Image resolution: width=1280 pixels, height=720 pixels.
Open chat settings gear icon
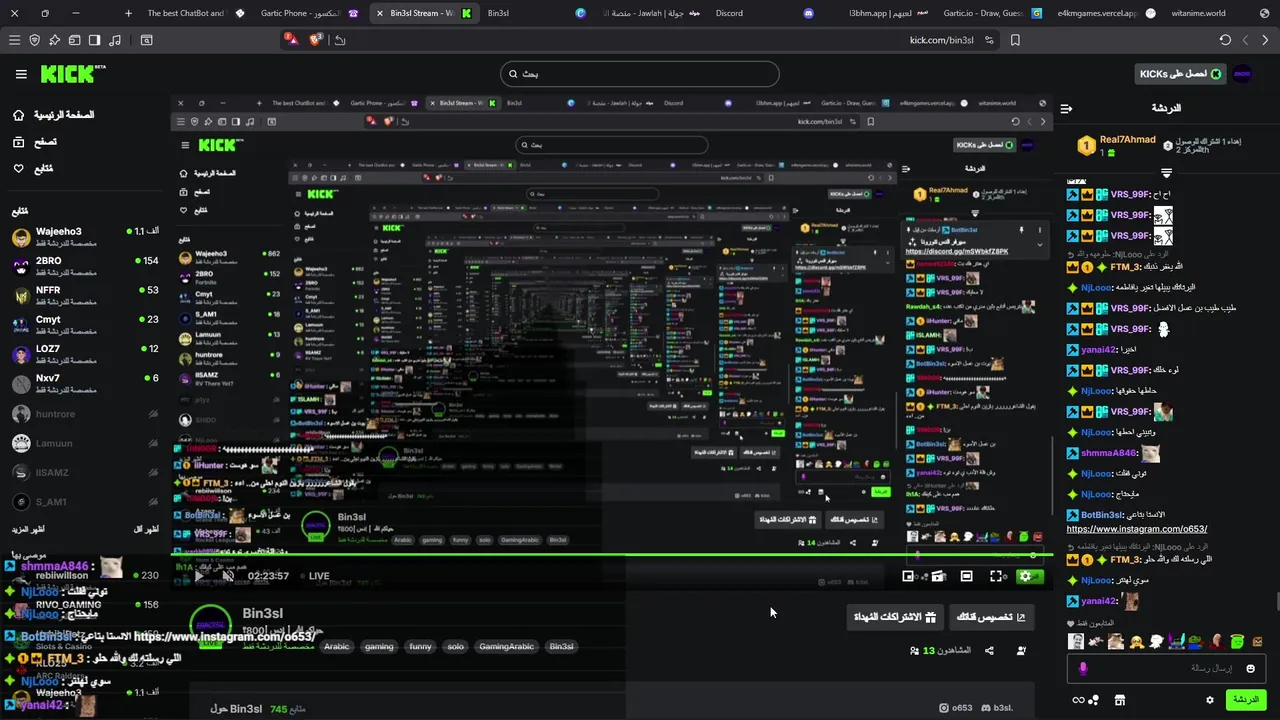[1210, 700]
